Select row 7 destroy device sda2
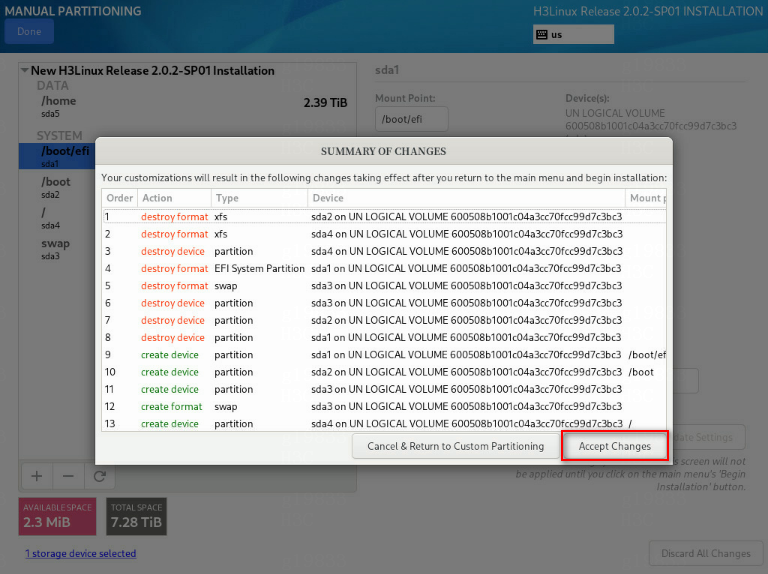Viewport: 768px width, 574px height. pyautogui.click(x=384, y=320)
